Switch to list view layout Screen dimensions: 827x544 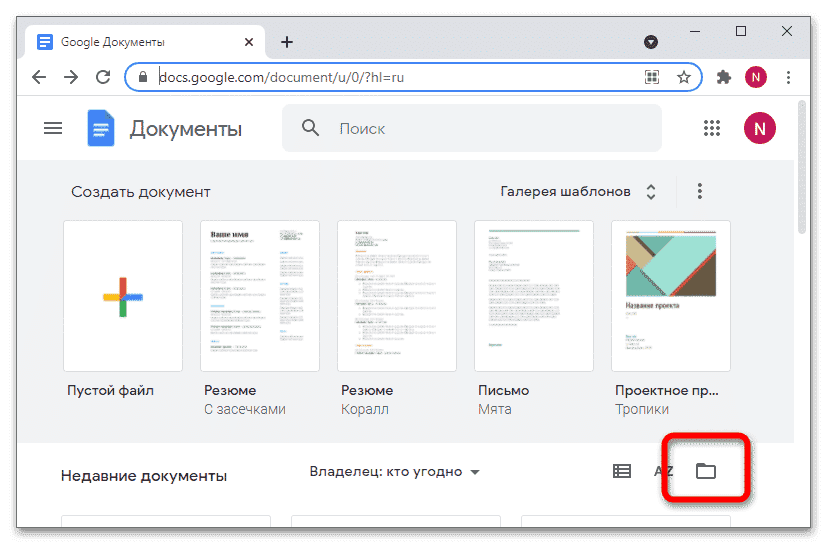[622, 471]
